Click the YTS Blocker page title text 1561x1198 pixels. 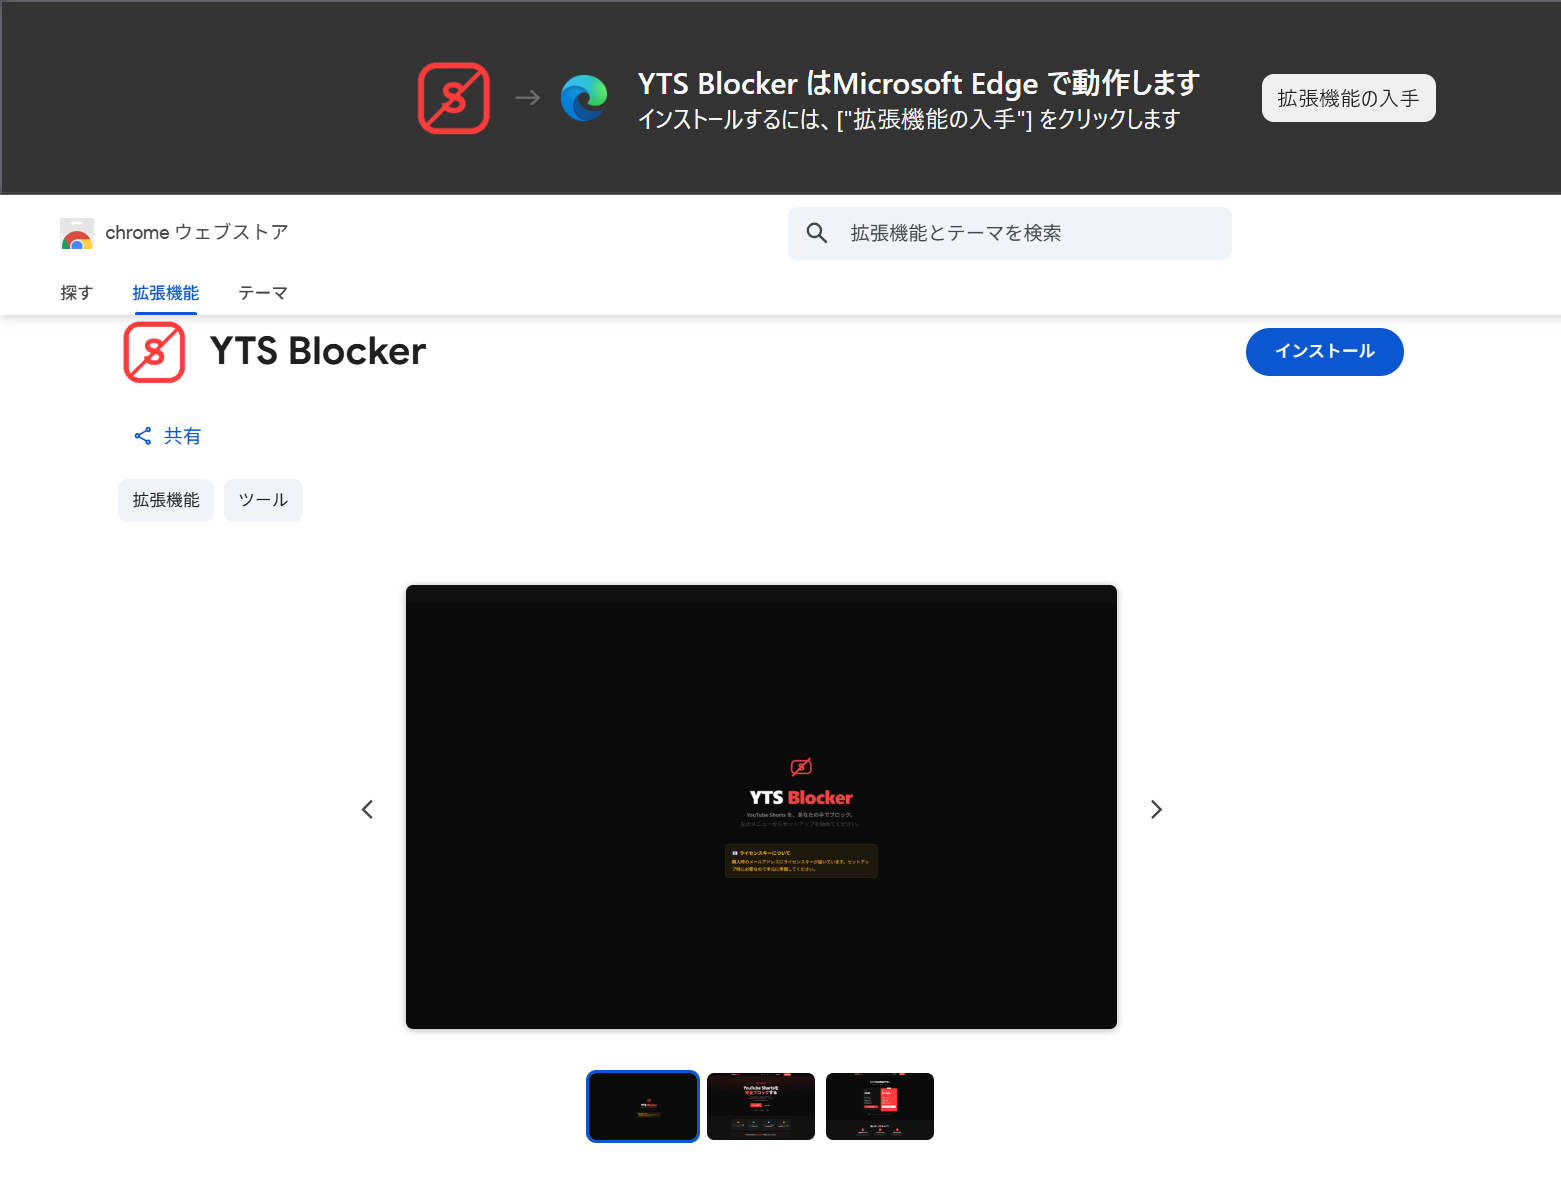(x=318, y=351)
